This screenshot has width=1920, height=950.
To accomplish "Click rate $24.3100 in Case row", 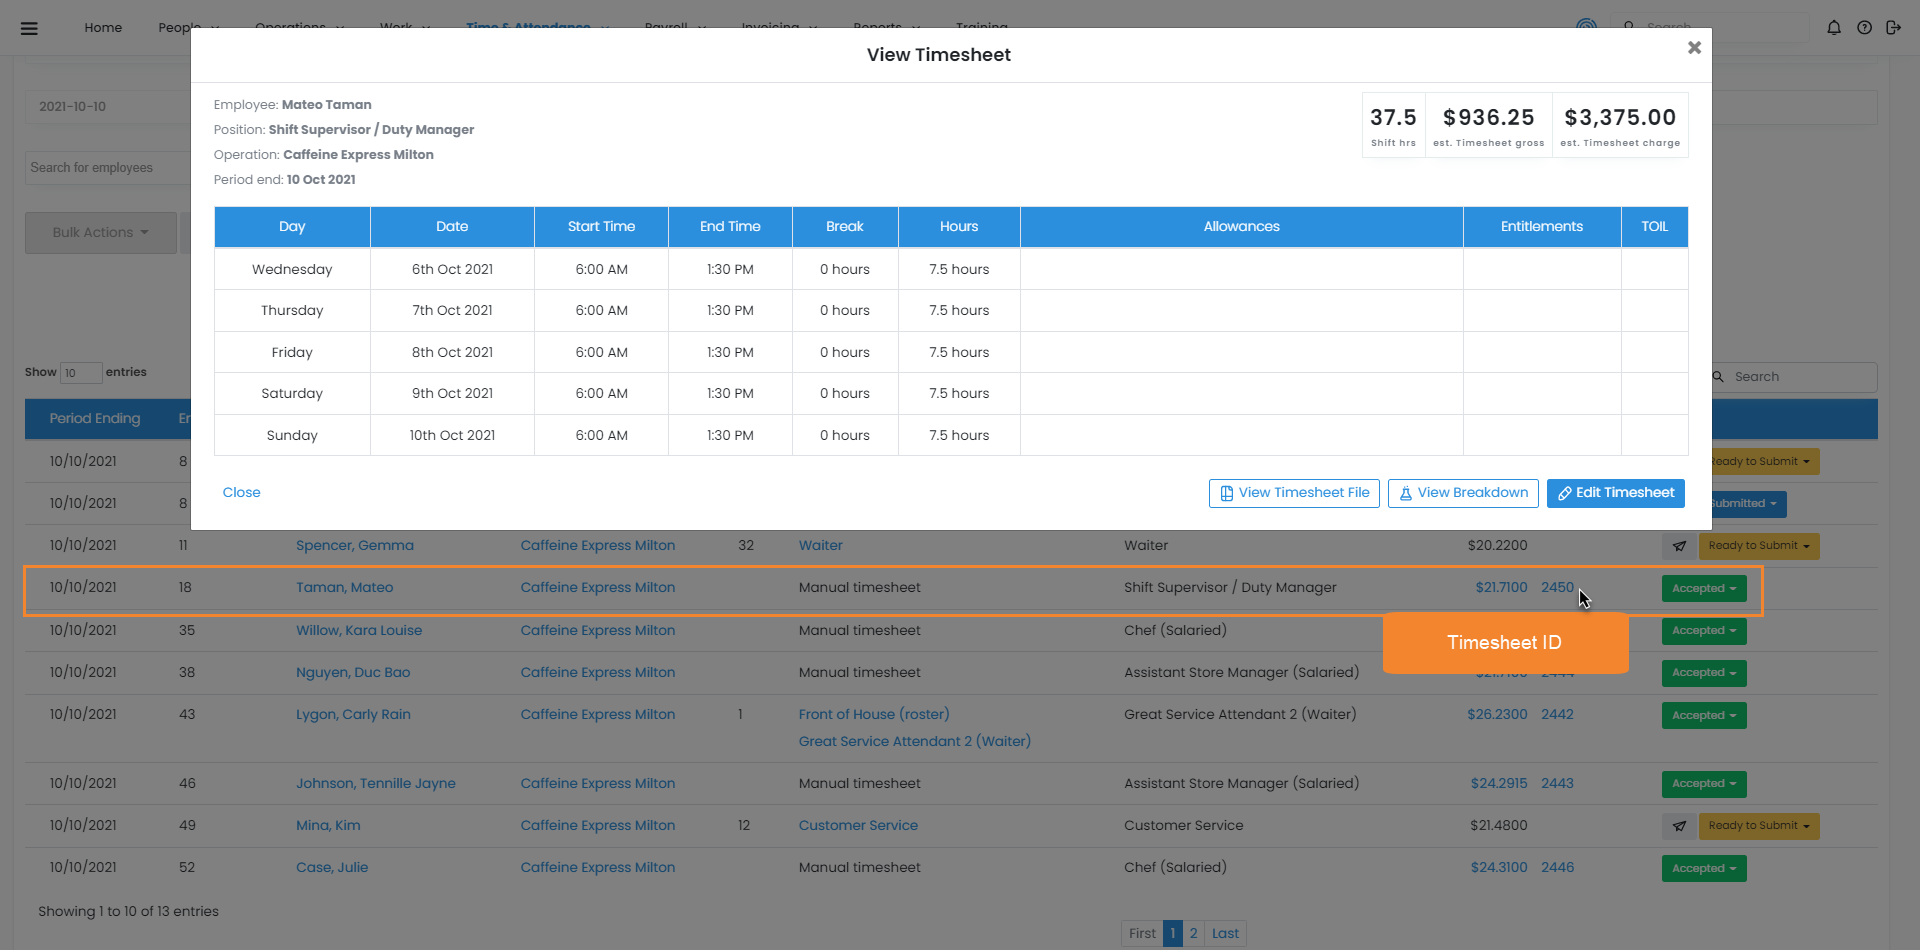I will coord(1499,867).
